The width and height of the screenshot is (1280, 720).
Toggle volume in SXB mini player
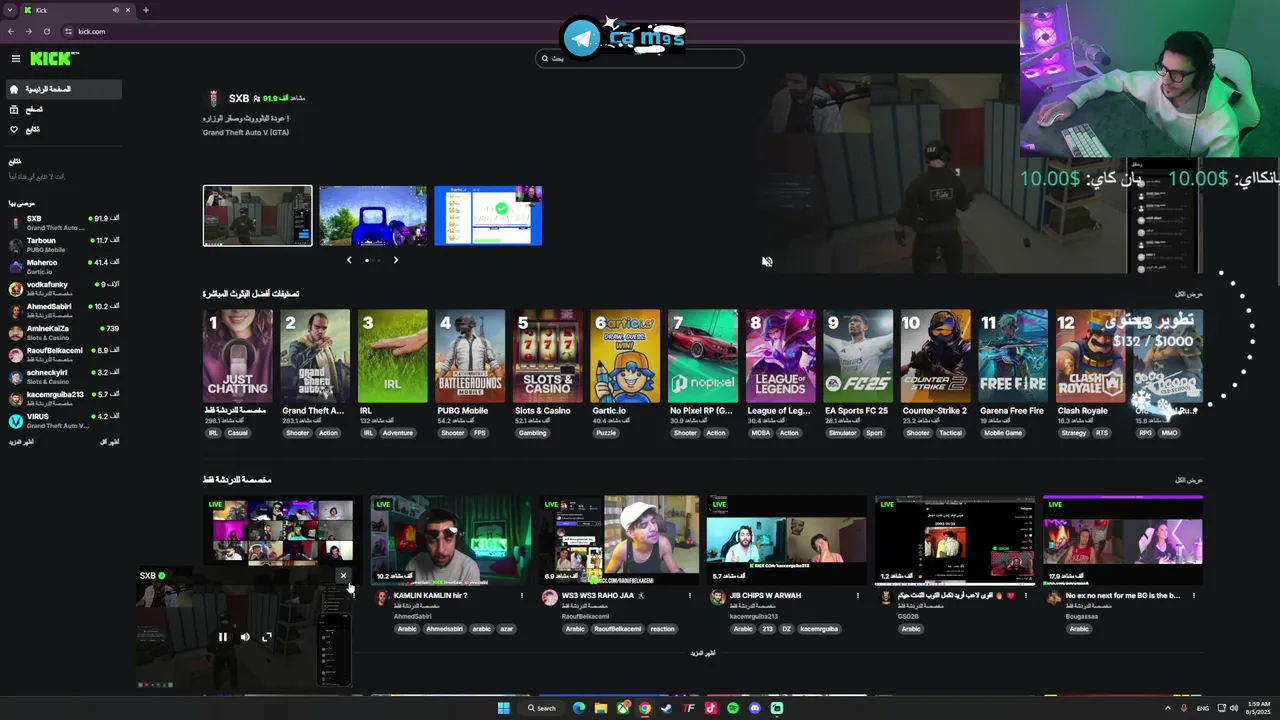(x=245, y=637)
